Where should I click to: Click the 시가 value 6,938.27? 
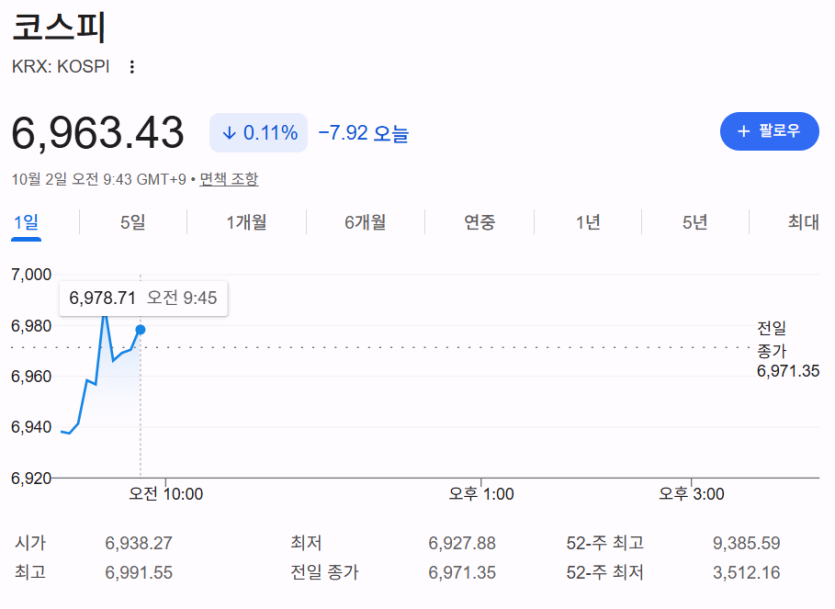(138, 543)
